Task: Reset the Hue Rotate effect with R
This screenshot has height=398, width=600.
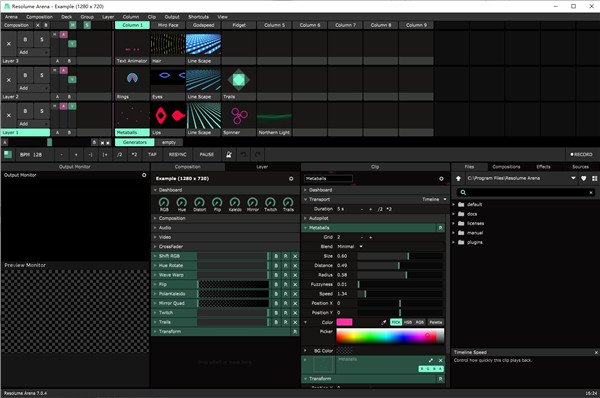Action: click(x=285, y=266)
